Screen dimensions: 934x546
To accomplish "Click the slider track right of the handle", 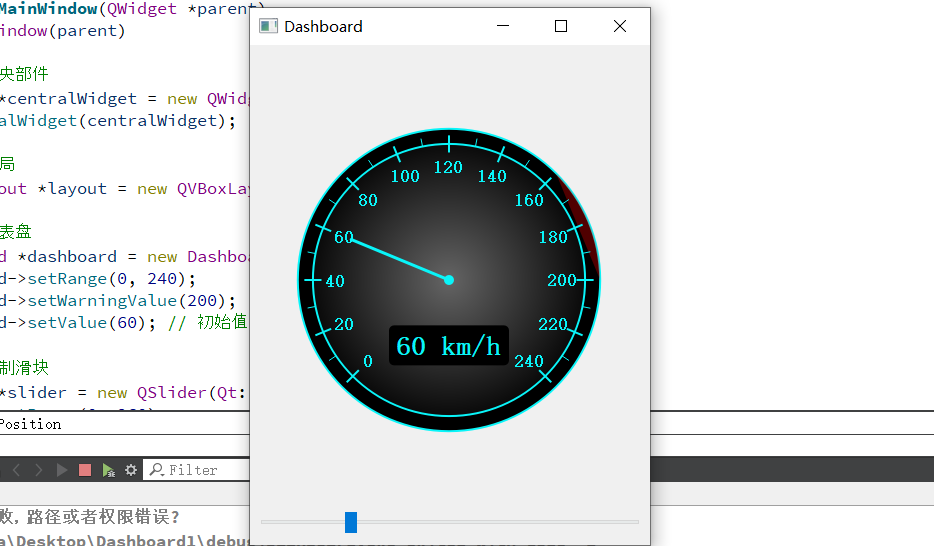I will (x=498, y=522).
